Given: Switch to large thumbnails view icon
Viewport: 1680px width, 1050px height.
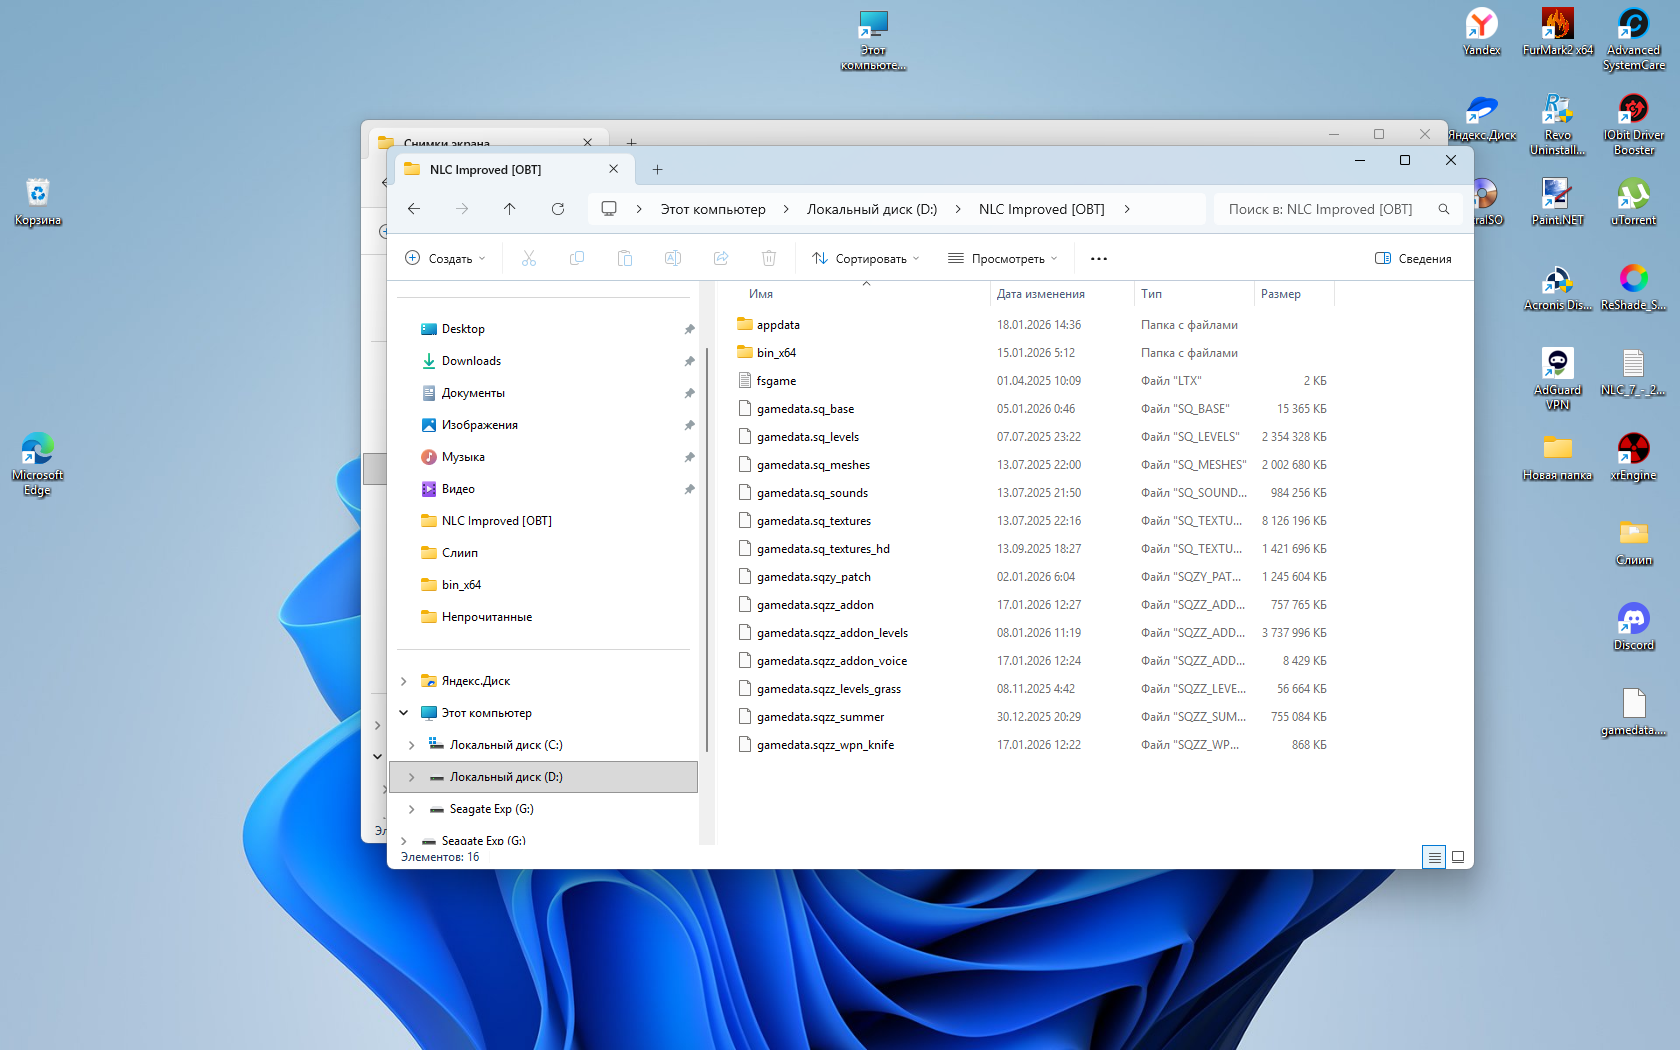Looking at the screenshot, I should coord(1458,857).
